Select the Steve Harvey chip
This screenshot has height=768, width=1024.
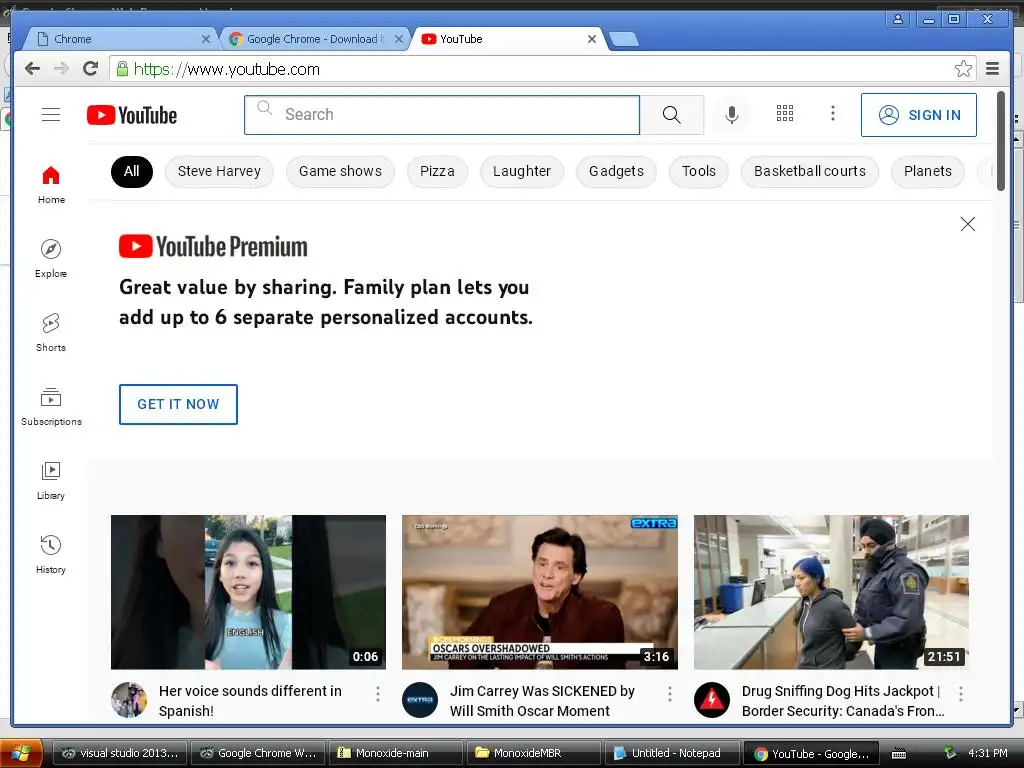(x=219, y=172)
